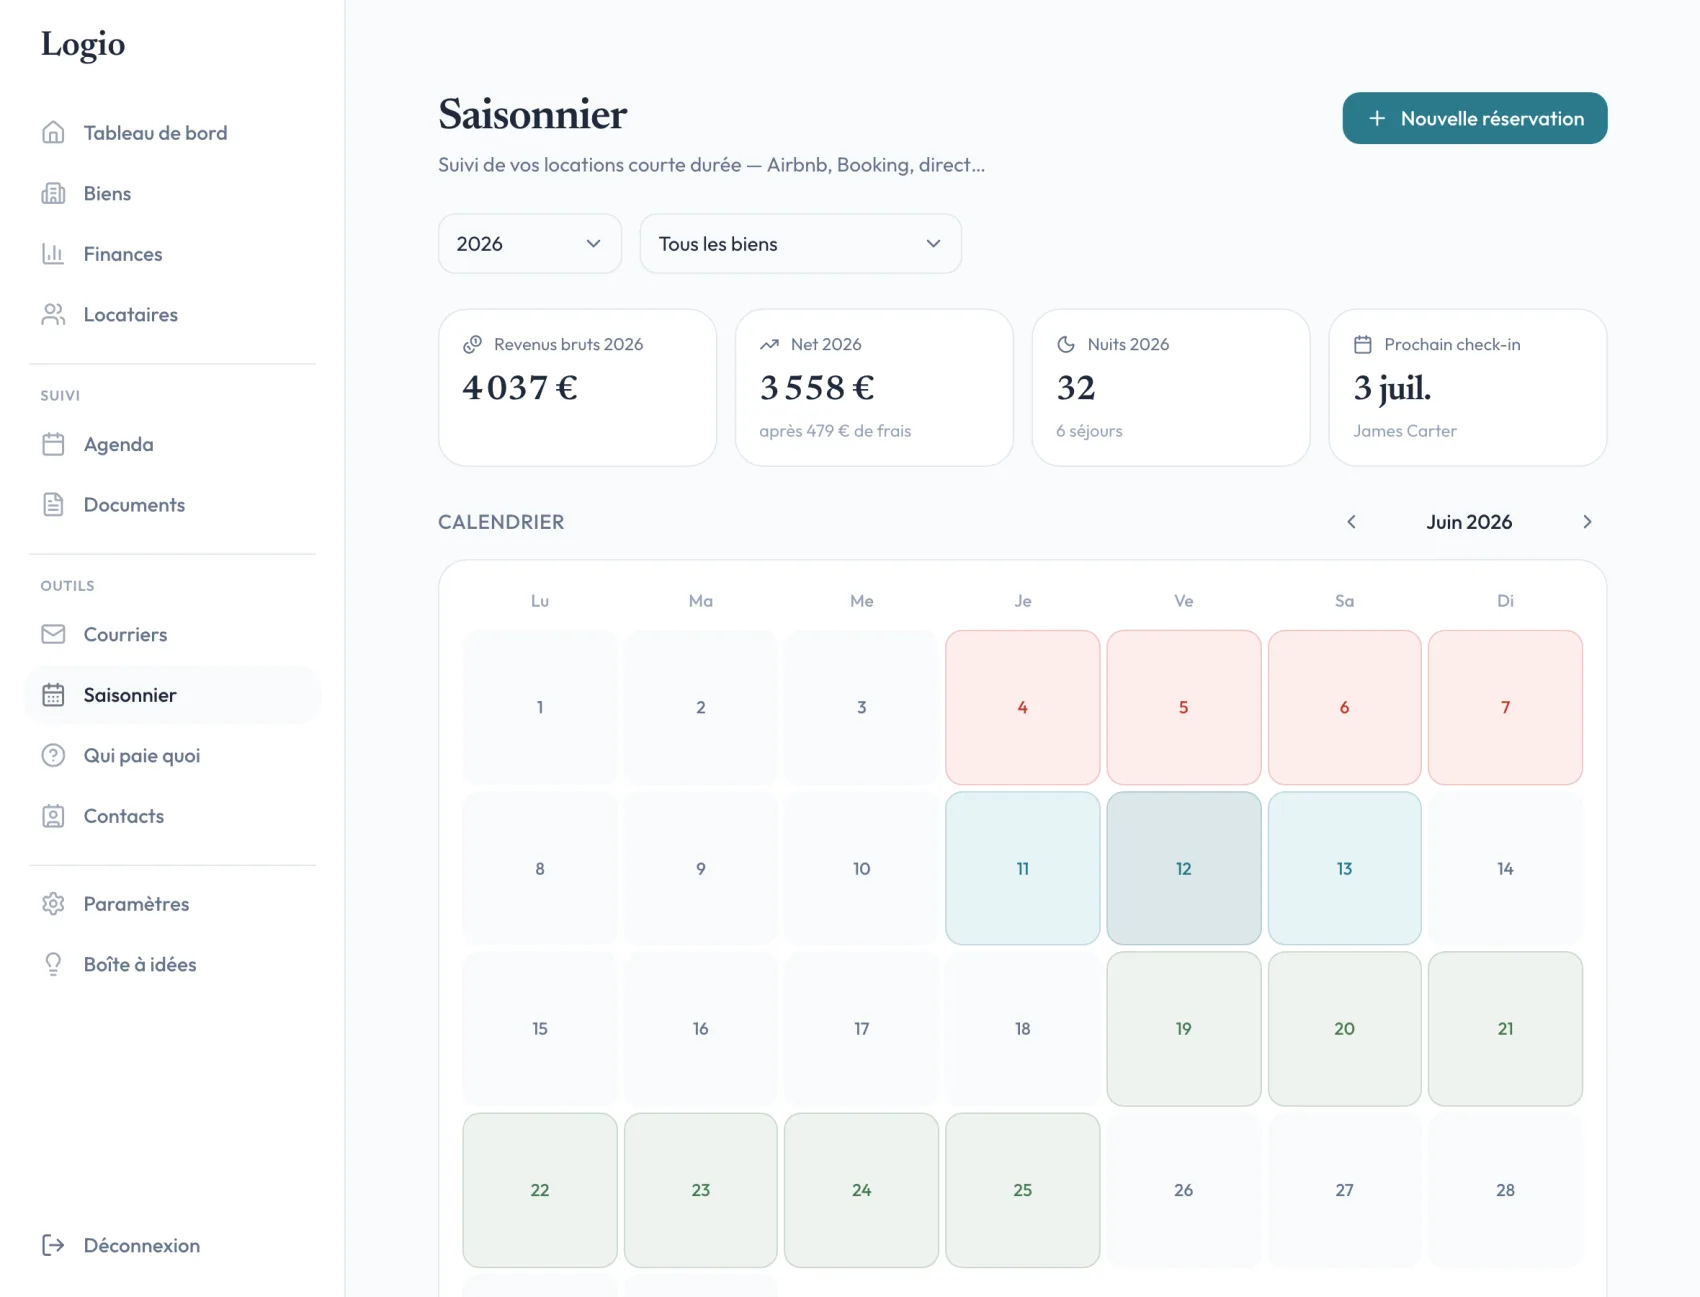Click the '6 séjours' text
The height and width of the screenshot is (1297, 1700).
(x=1089, y=431)
